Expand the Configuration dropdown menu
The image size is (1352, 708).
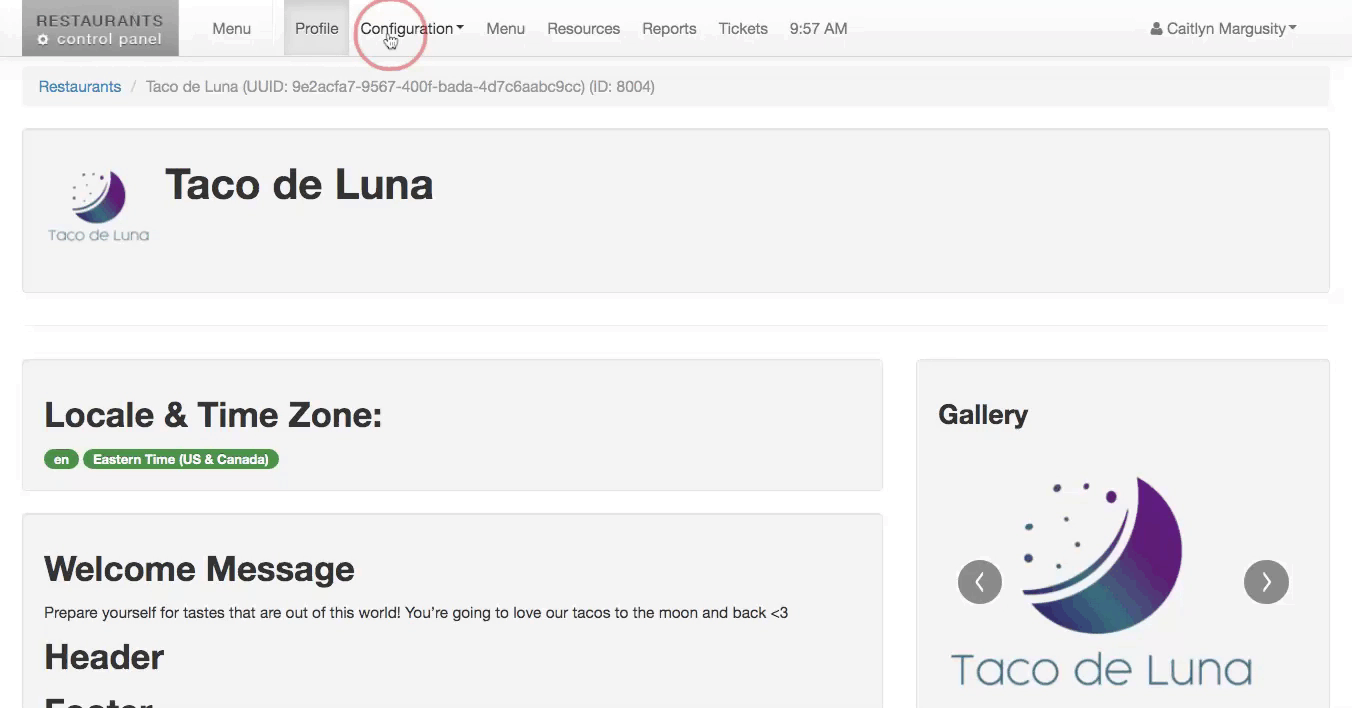[x=412, y=29]
